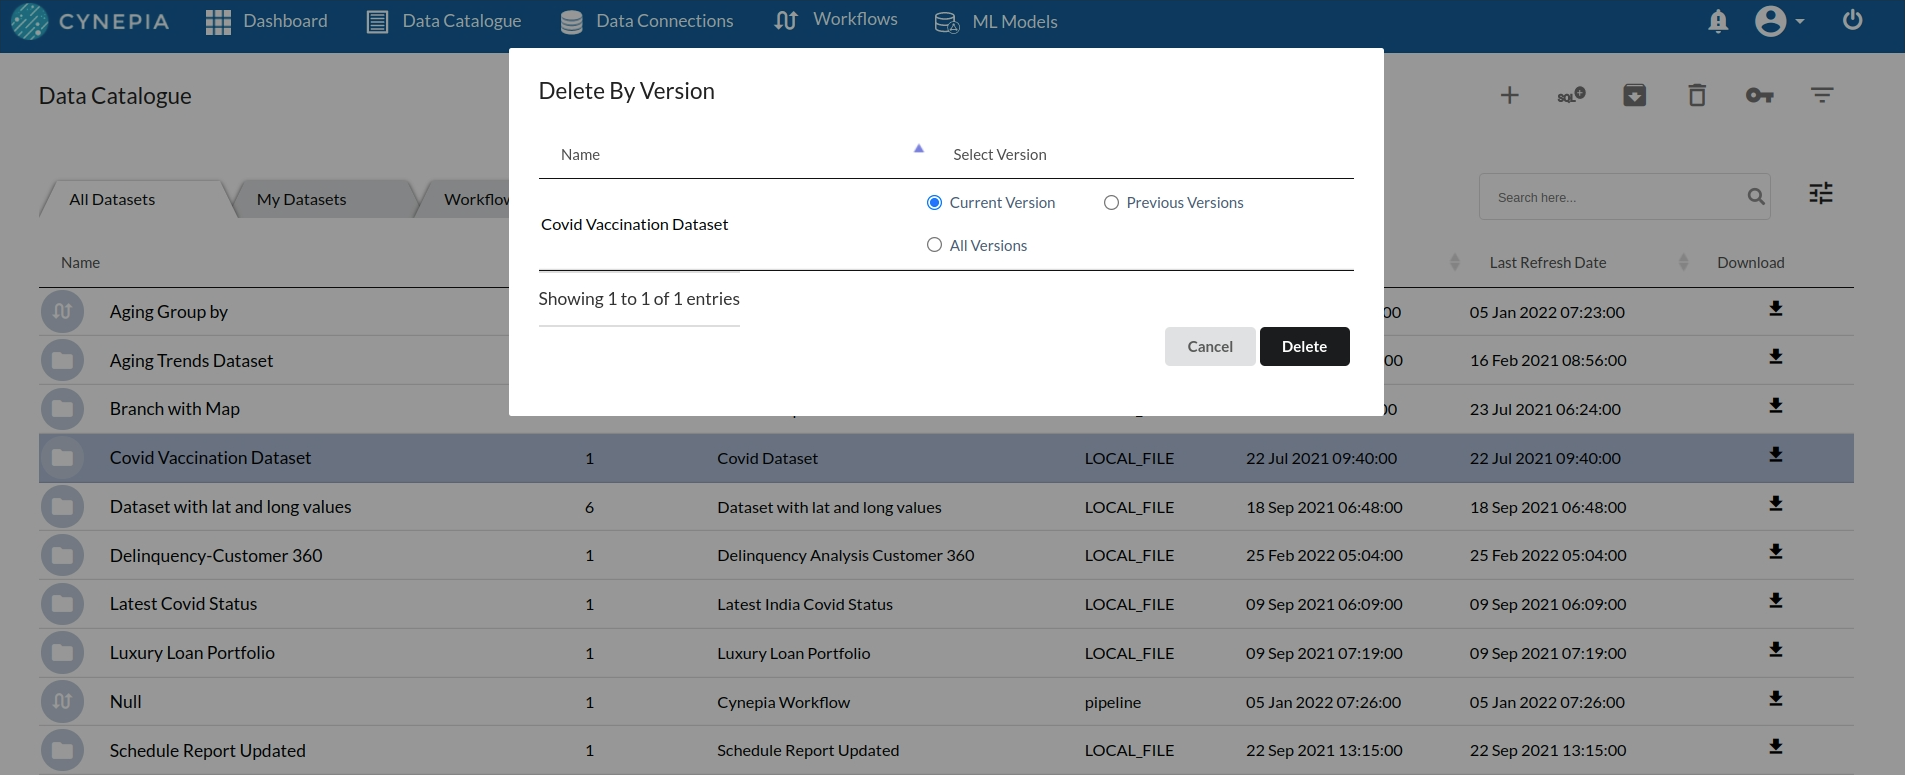Download Dataset with lat and long values
Screen dimensions: 1905x775
tap(1775, 504)
